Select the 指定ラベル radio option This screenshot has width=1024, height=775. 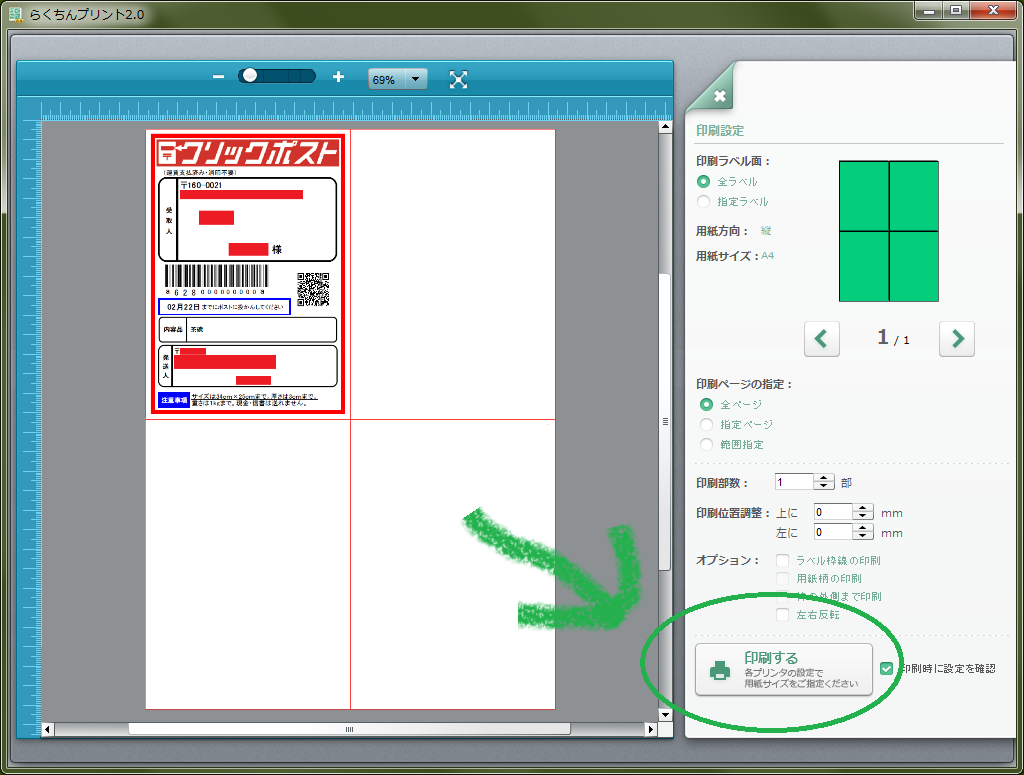coord(703,202)
